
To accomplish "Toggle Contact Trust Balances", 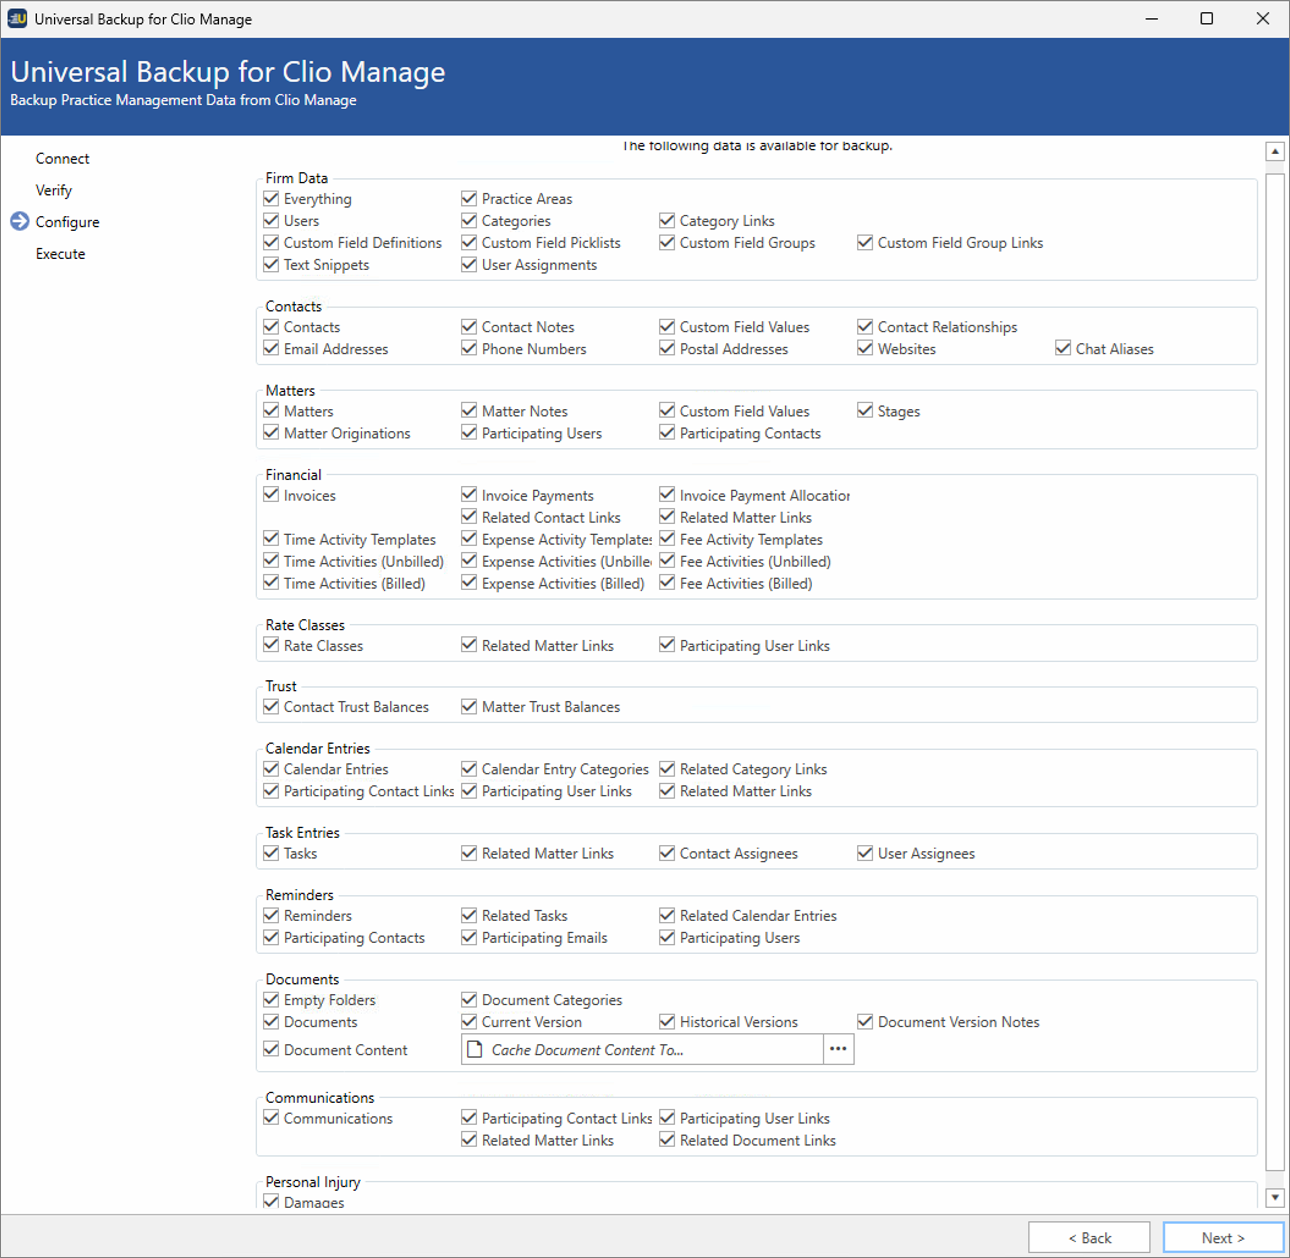I will (271, 706).
